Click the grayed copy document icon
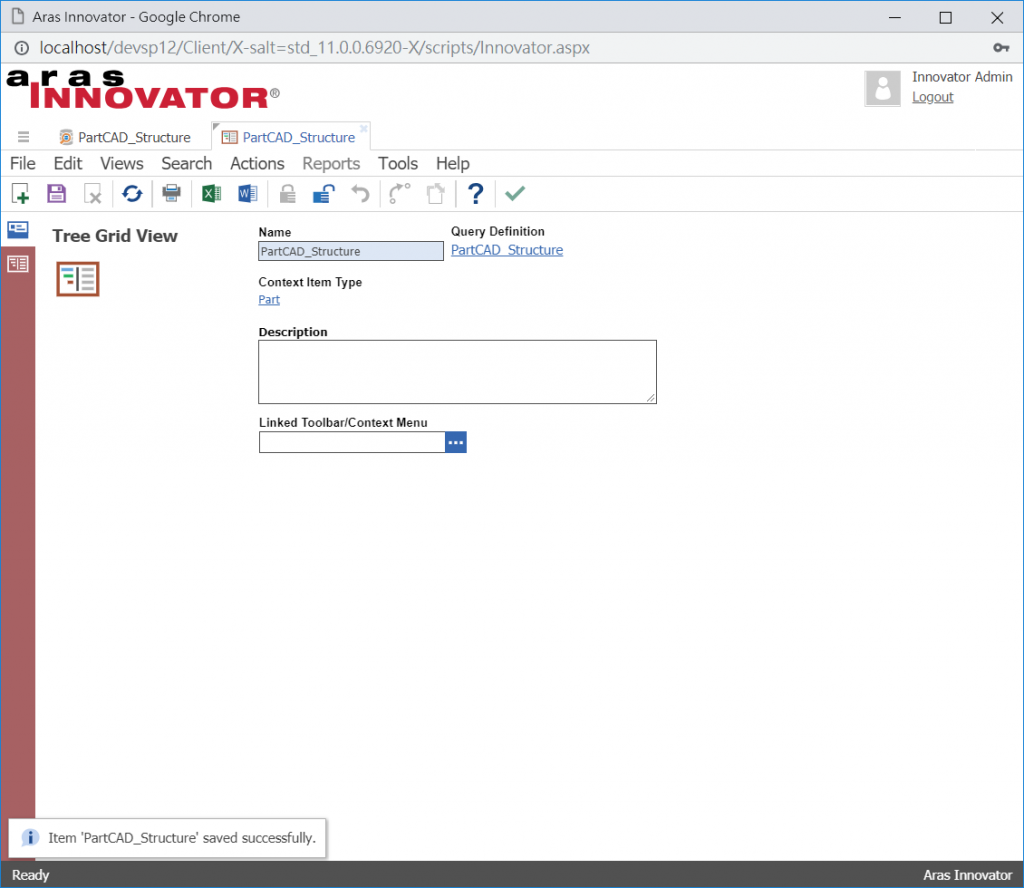Viewport: 1024px width, 888px height. click(x=436, y=194)
